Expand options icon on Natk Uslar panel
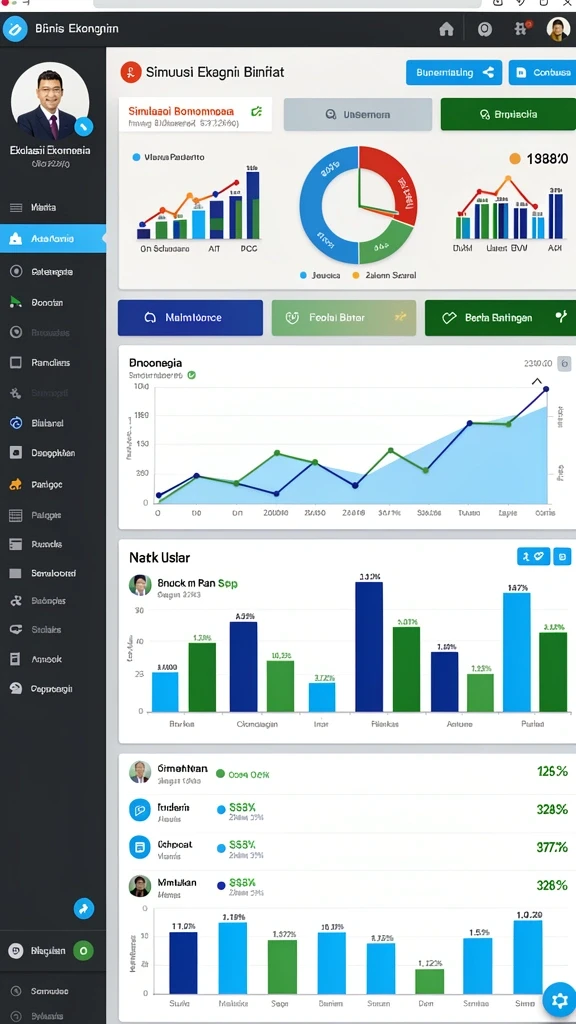This screenshot has height=1024, width=576. click(x=562, y=556)
